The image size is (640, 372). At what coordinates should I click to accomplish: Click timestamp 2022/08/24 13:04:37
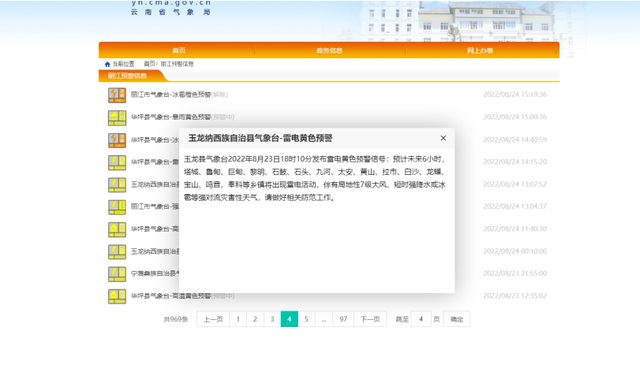[x=515, y=207]
